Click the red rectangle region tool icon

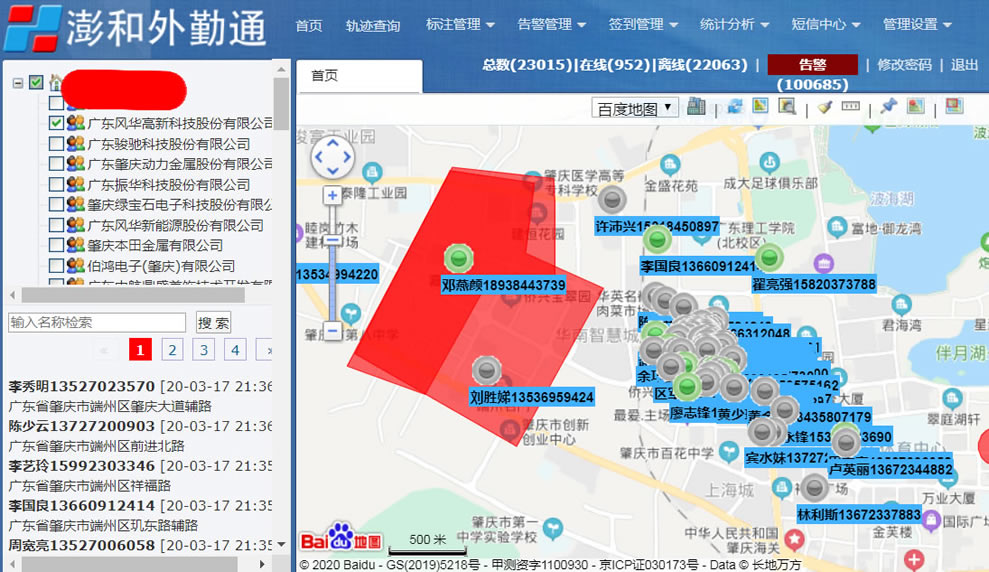954,106
